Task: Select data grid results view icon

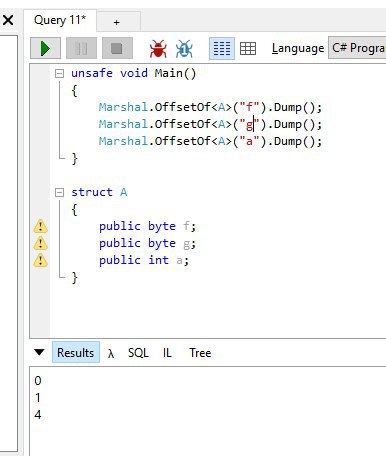Action: click(248, 49)
